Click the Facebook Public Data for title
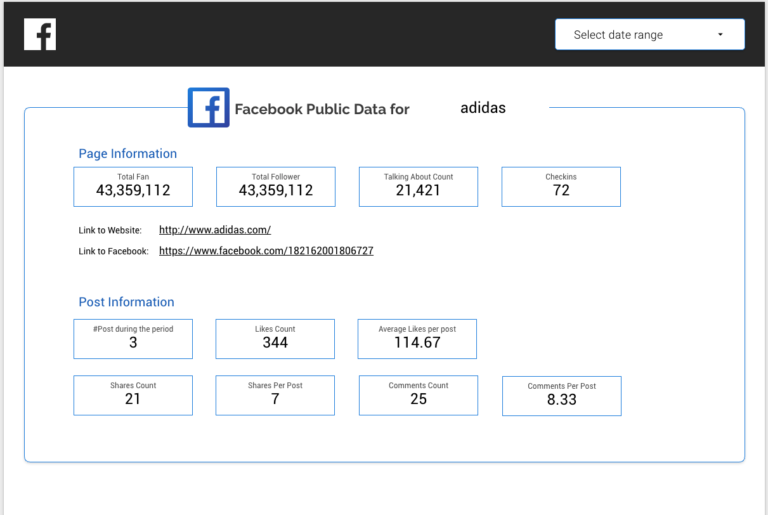This screenshot has height=515, width=768. point(322,109)
